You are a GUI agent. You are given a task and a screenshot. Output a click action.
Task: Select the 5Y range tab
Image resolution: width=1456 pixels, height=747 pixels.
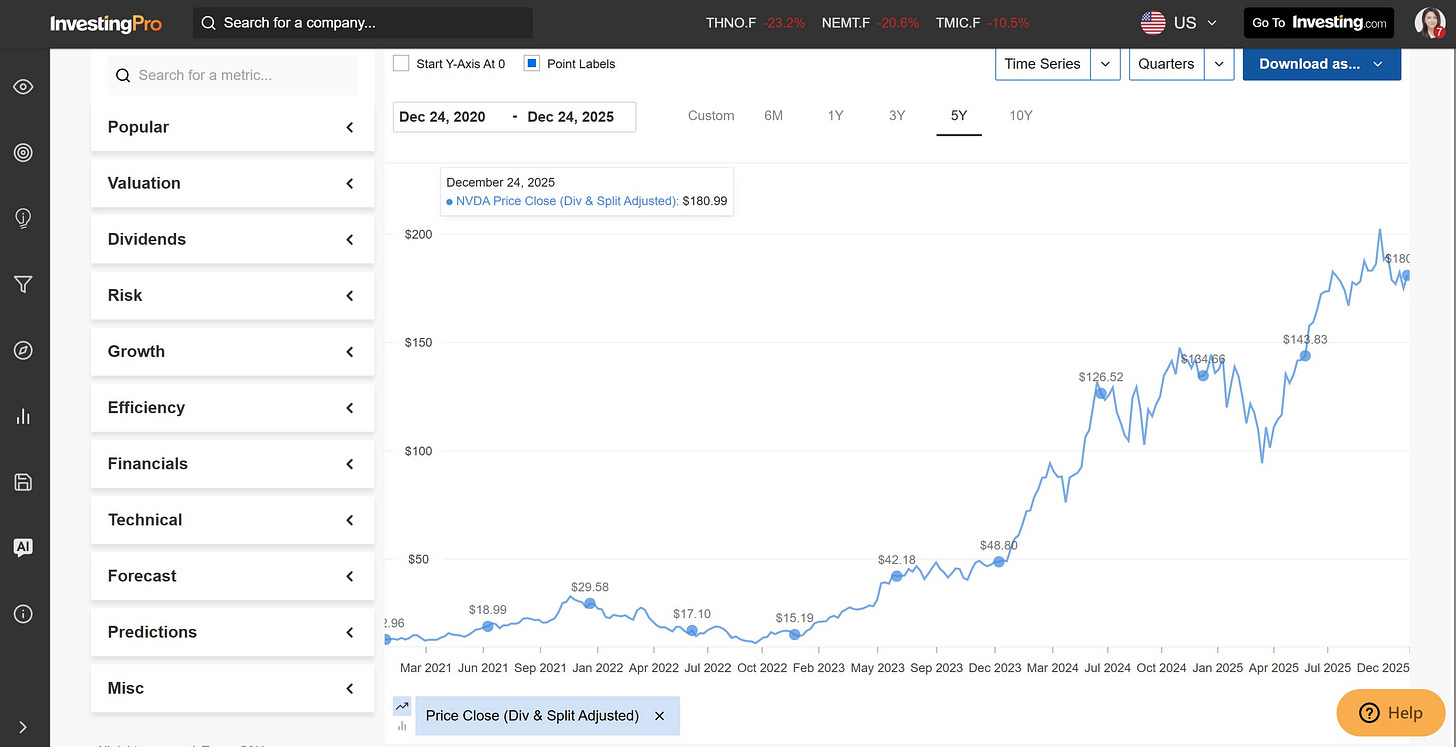[959, 115]
